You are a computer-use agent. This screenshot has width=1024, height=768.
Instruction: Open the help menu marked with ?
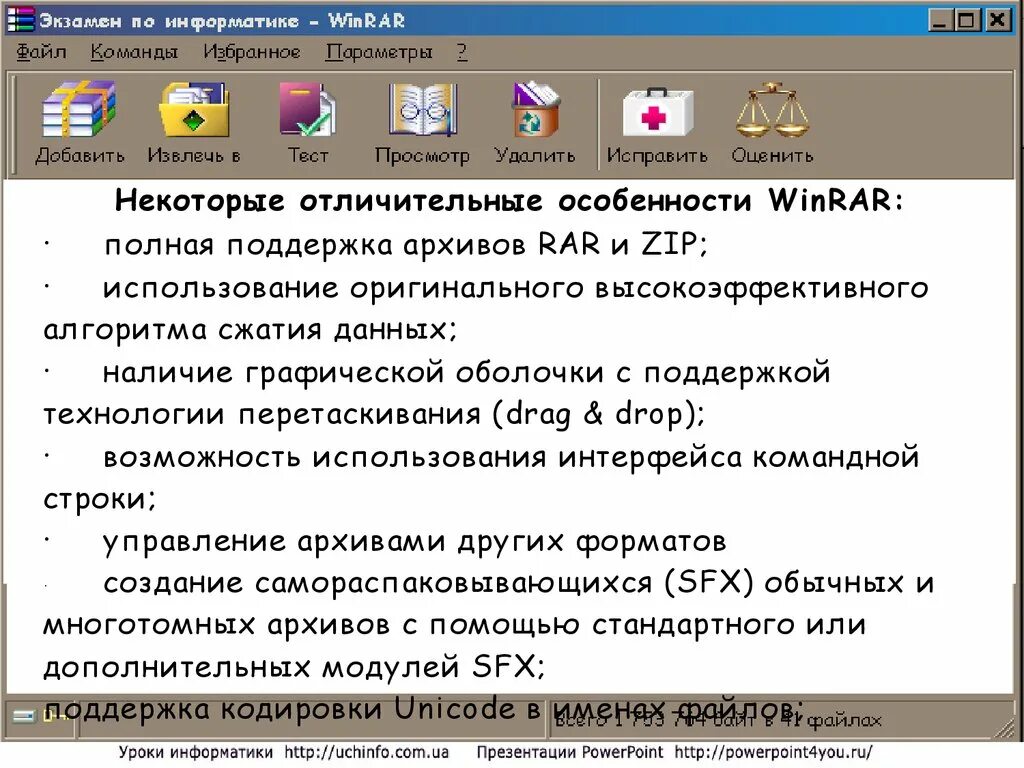pyautogui.click(x=460, y=50)
